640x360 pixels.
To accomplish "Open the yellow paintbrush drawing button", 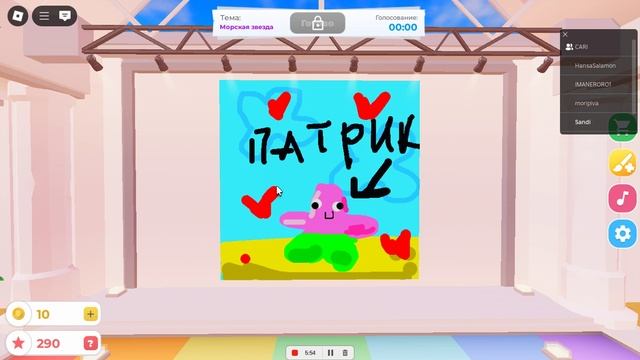I will point(622,163).
